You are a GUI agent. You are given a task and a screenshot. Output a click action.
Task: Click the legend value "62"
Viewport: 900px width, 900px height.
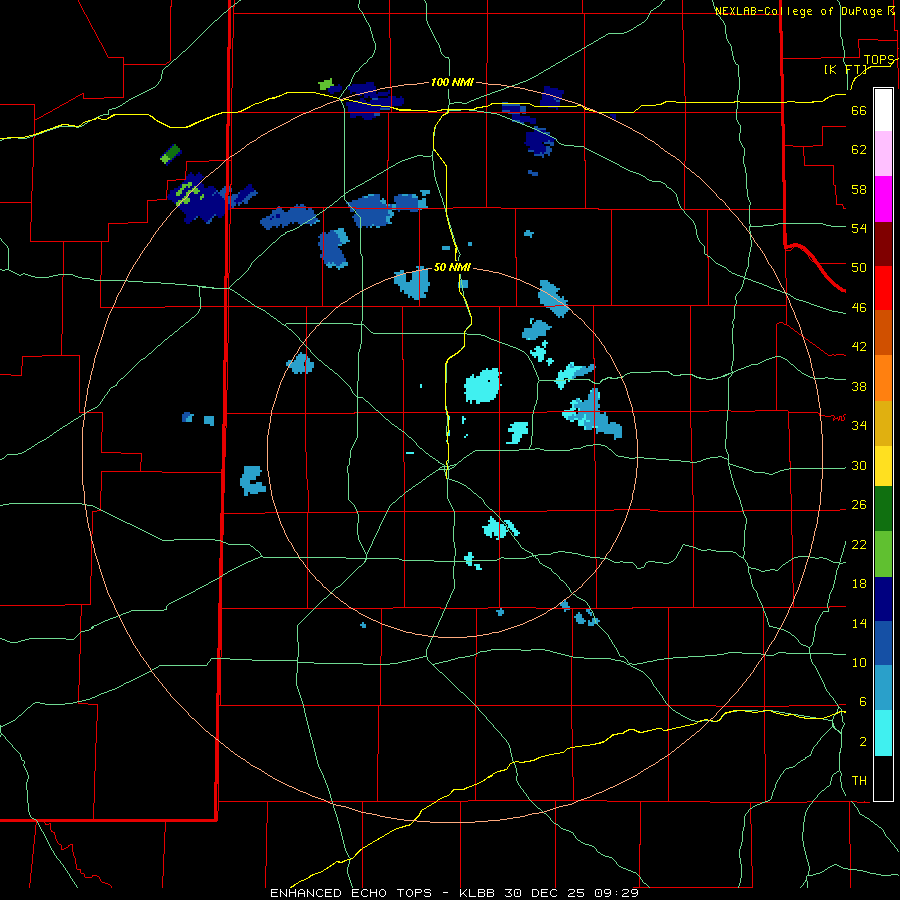859,149
